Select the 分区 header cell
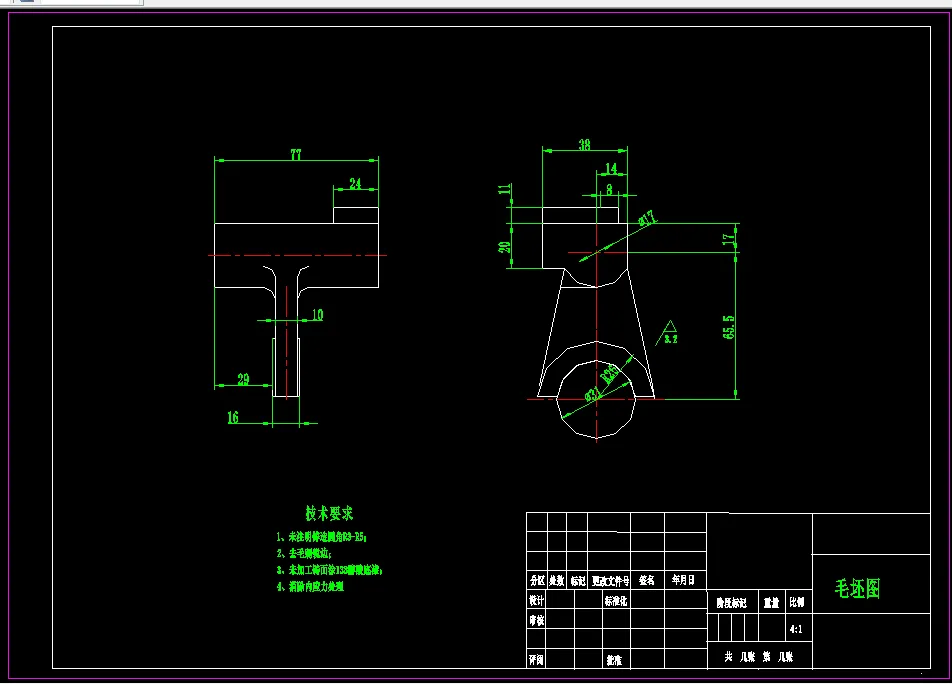Image resolution: width=952 pixels, height=684 pixels. [x=537, y=581]
